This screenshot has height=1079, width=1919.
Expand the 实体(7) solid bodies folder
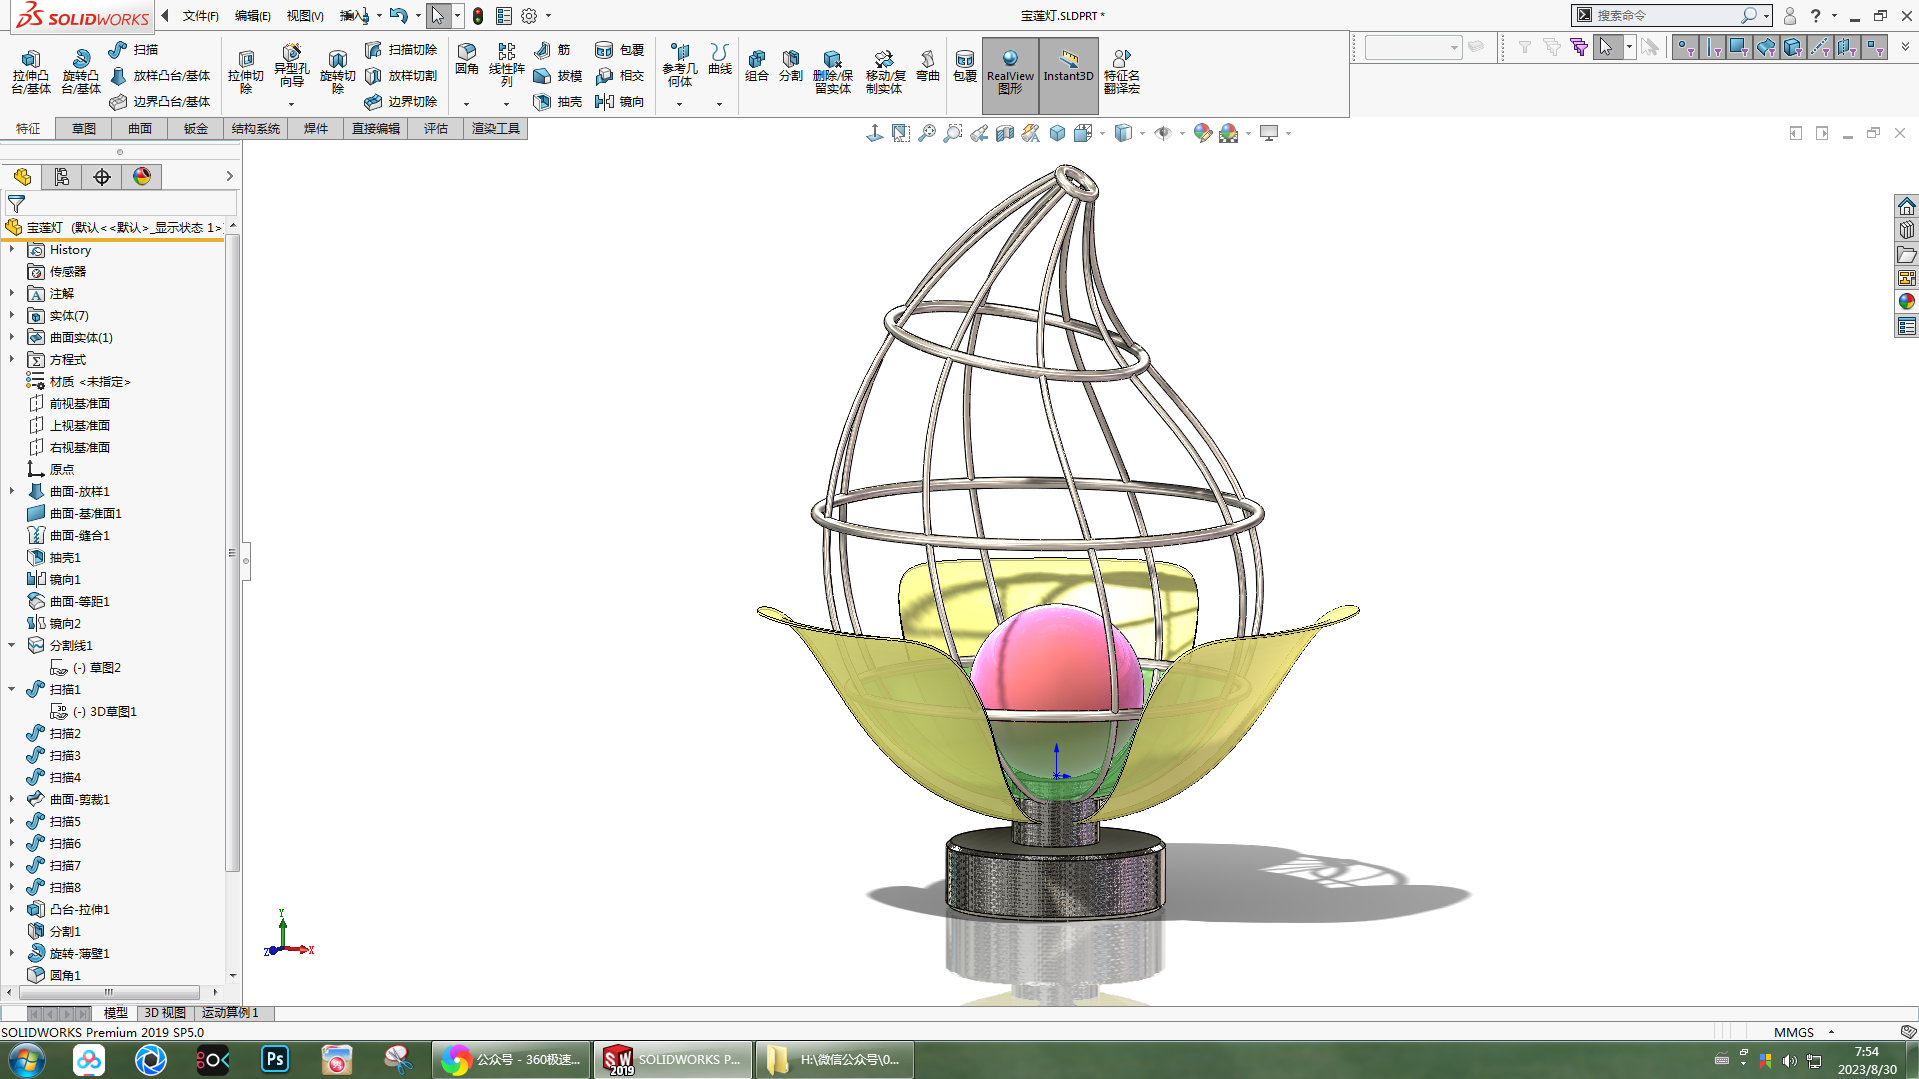12,316
